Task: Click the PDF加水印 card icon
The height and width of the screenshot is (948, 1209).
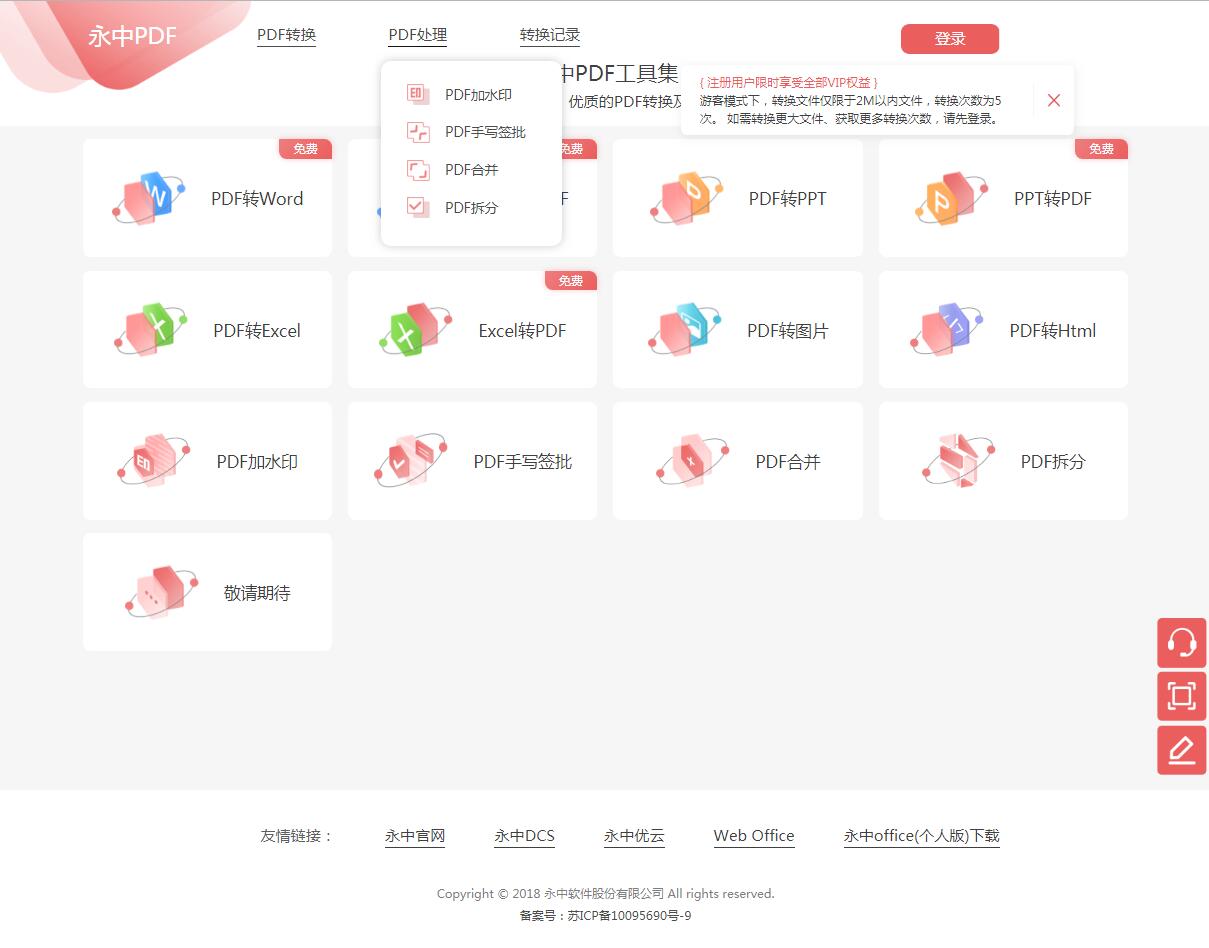Action: 152,461
